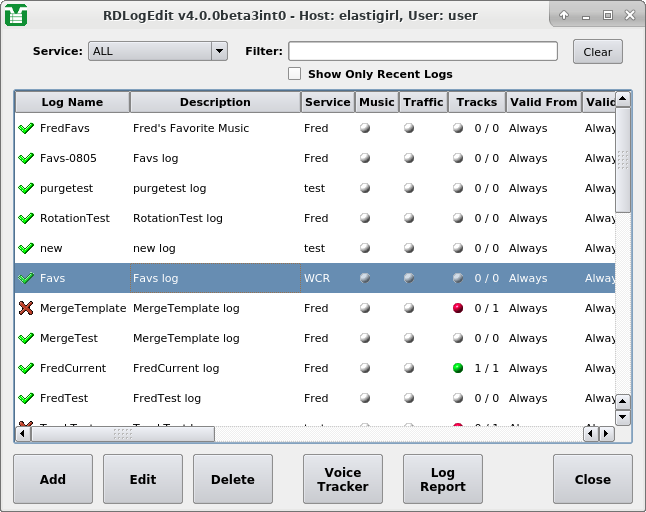
Task: Enable Show Only Recent Logs checkbox
Action: coord(295,74)
